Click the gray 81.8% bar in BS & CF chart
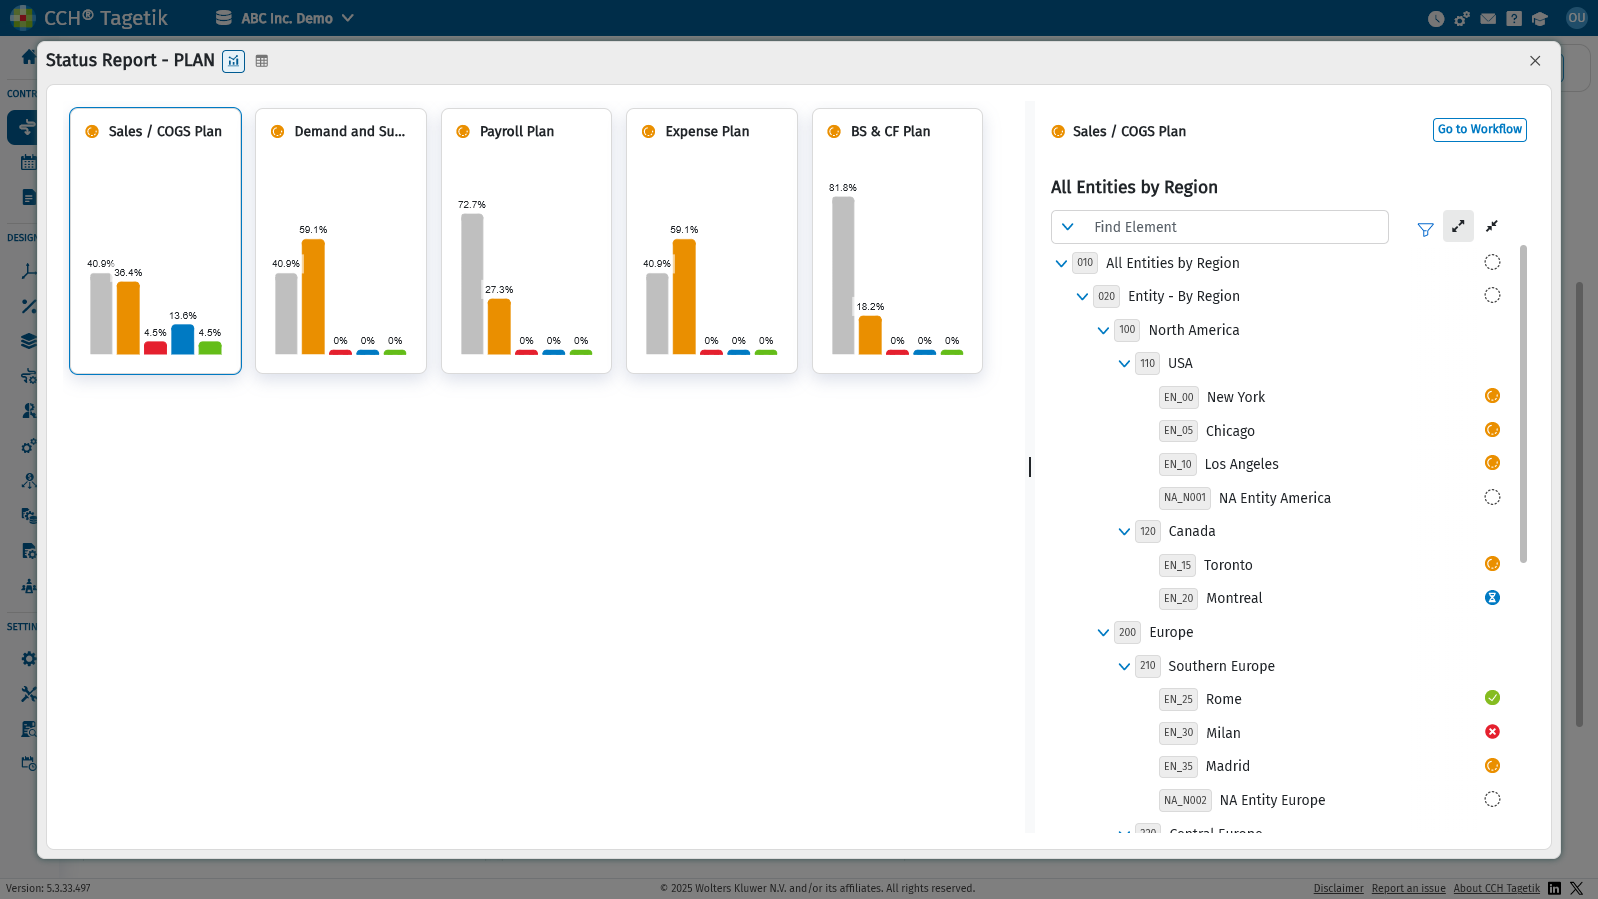This screenshot has height=899, width=1598. [843, 275]
